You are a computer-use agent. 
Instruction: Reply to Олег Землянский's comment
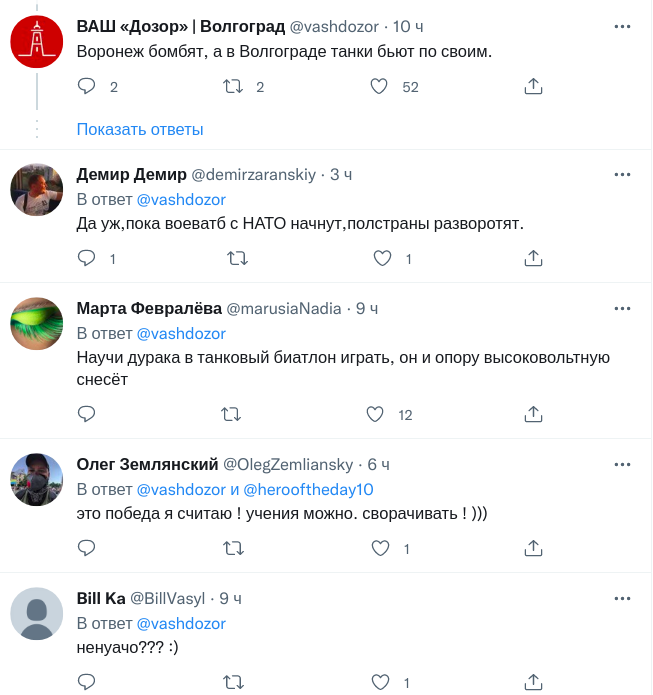tap(86, 548)
